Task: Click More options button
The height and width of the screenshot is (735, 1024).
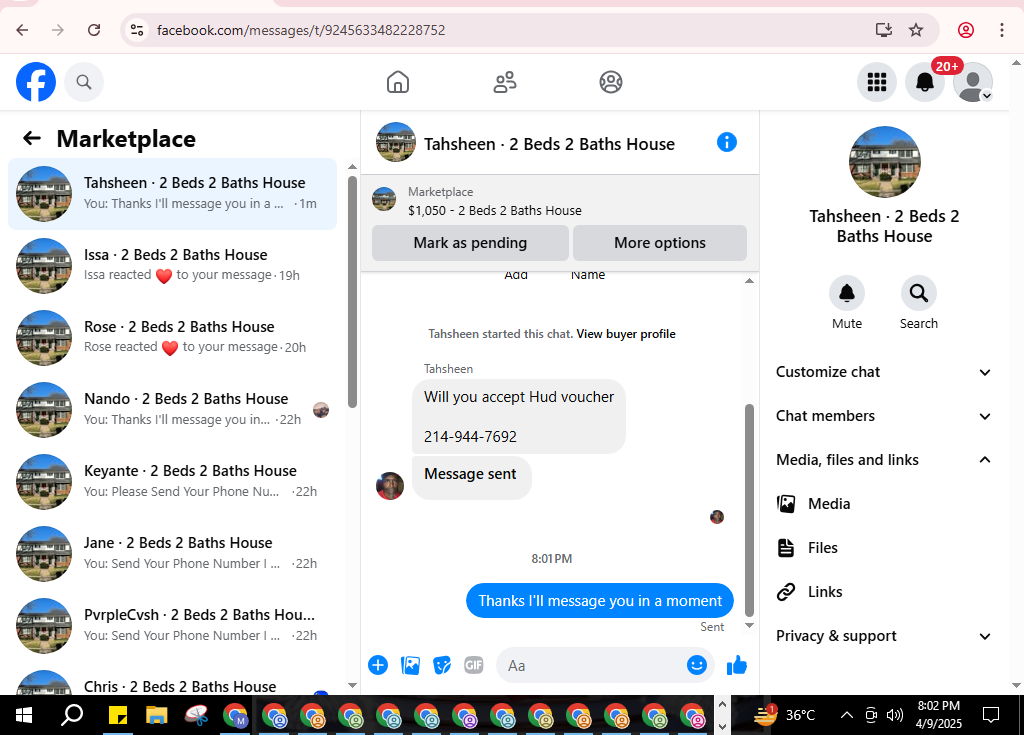Action: pos(660,243)
